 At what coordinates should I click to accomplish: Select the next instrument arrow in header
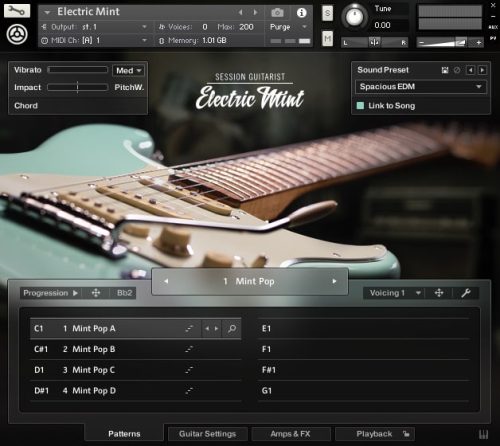(x=255, y=13)
